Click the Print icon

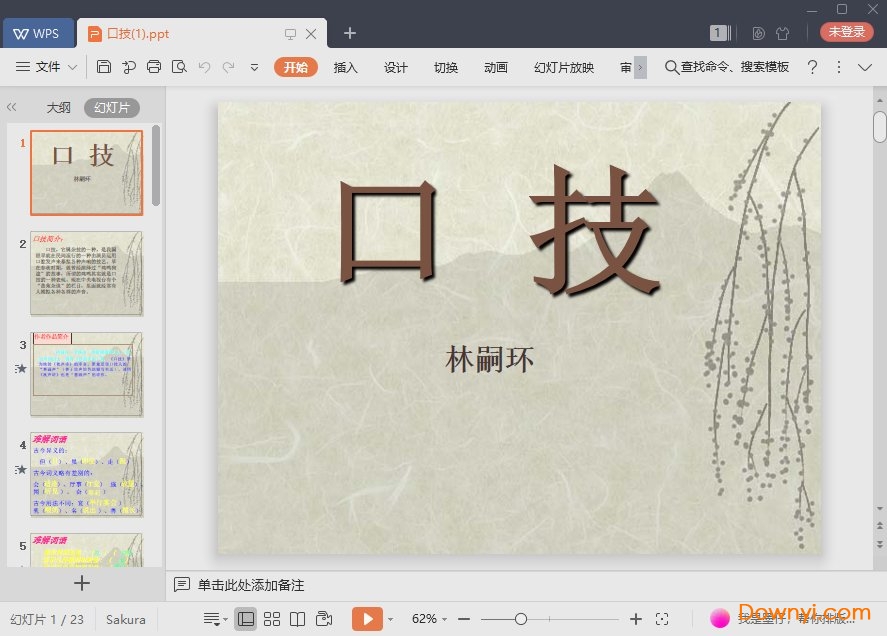154,67
